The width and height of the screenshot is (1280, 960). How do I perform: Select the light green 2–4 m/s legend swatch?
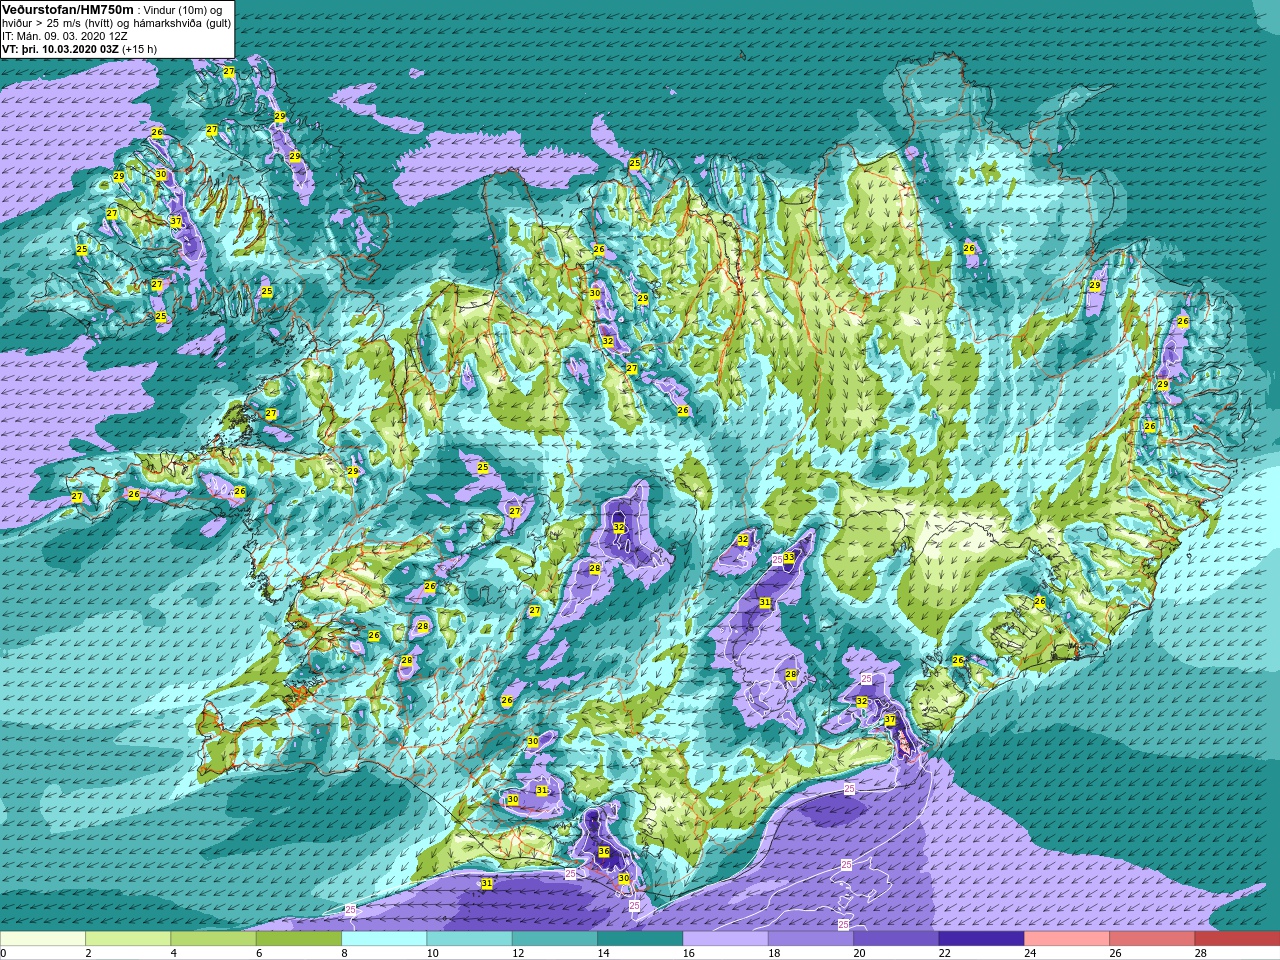click(x=128, y=939)
